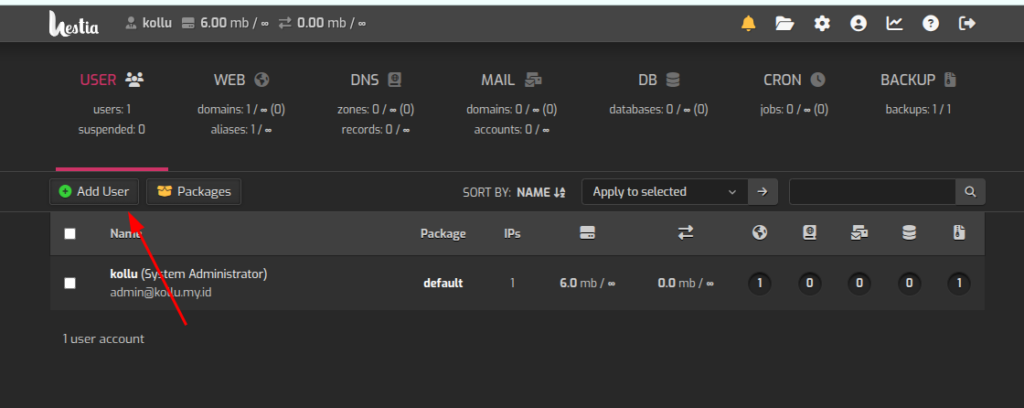Image resolution: width=1024 pixels, height=408 pixels.
Task: Open server settings gear icon
Action: (x=822, y=24)
